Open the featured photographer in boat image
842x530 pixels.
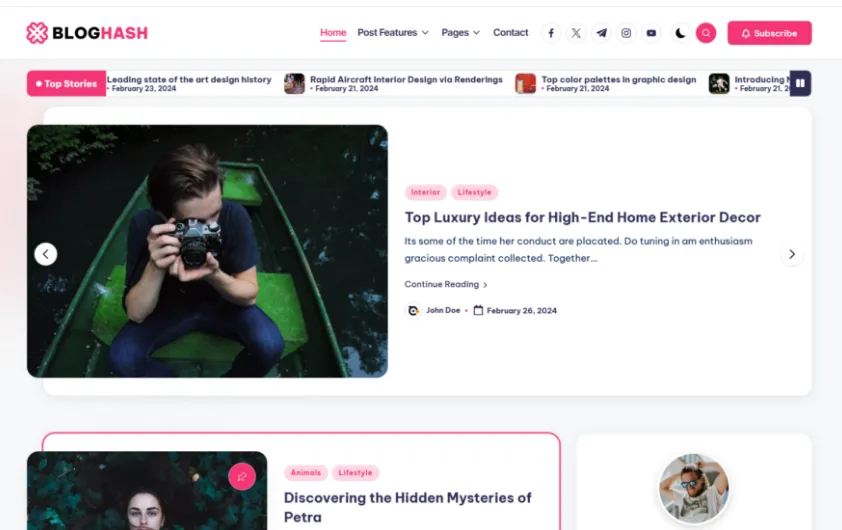(207, 251)
